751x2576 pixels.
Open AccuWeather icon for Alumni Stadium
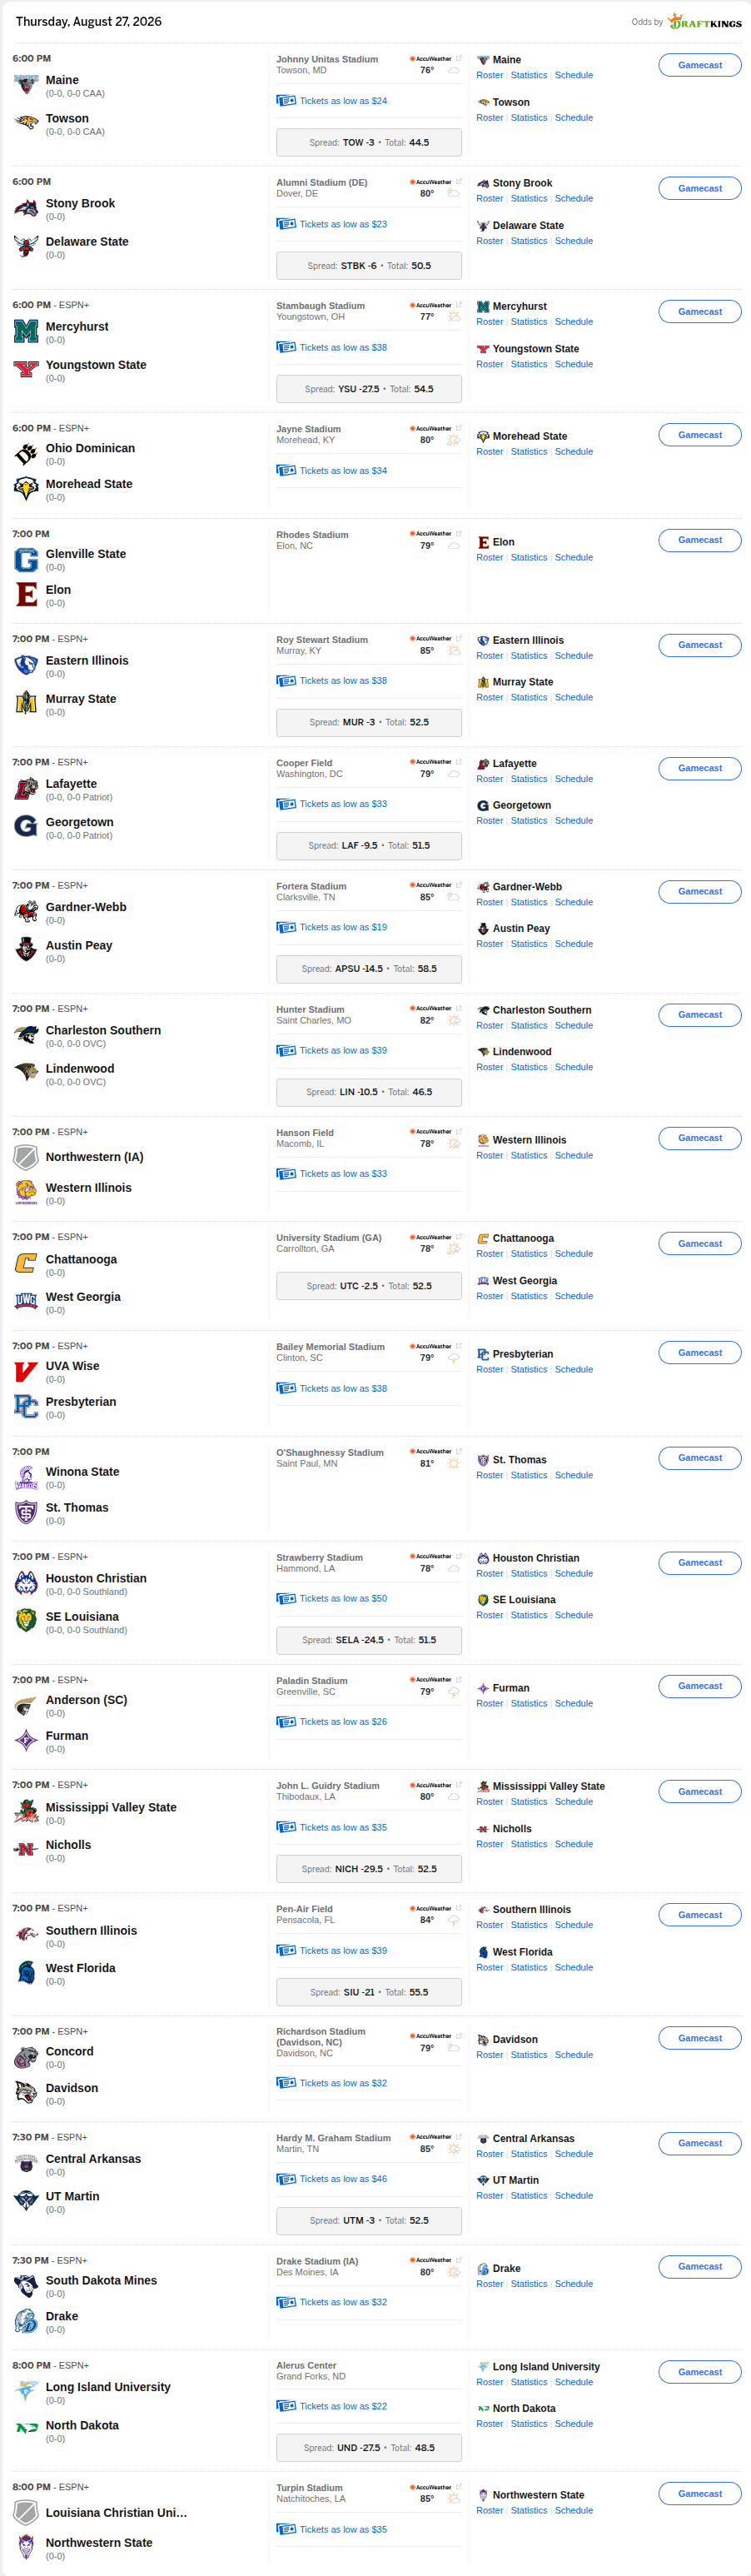pyautogui.click(x=431, y=182)
